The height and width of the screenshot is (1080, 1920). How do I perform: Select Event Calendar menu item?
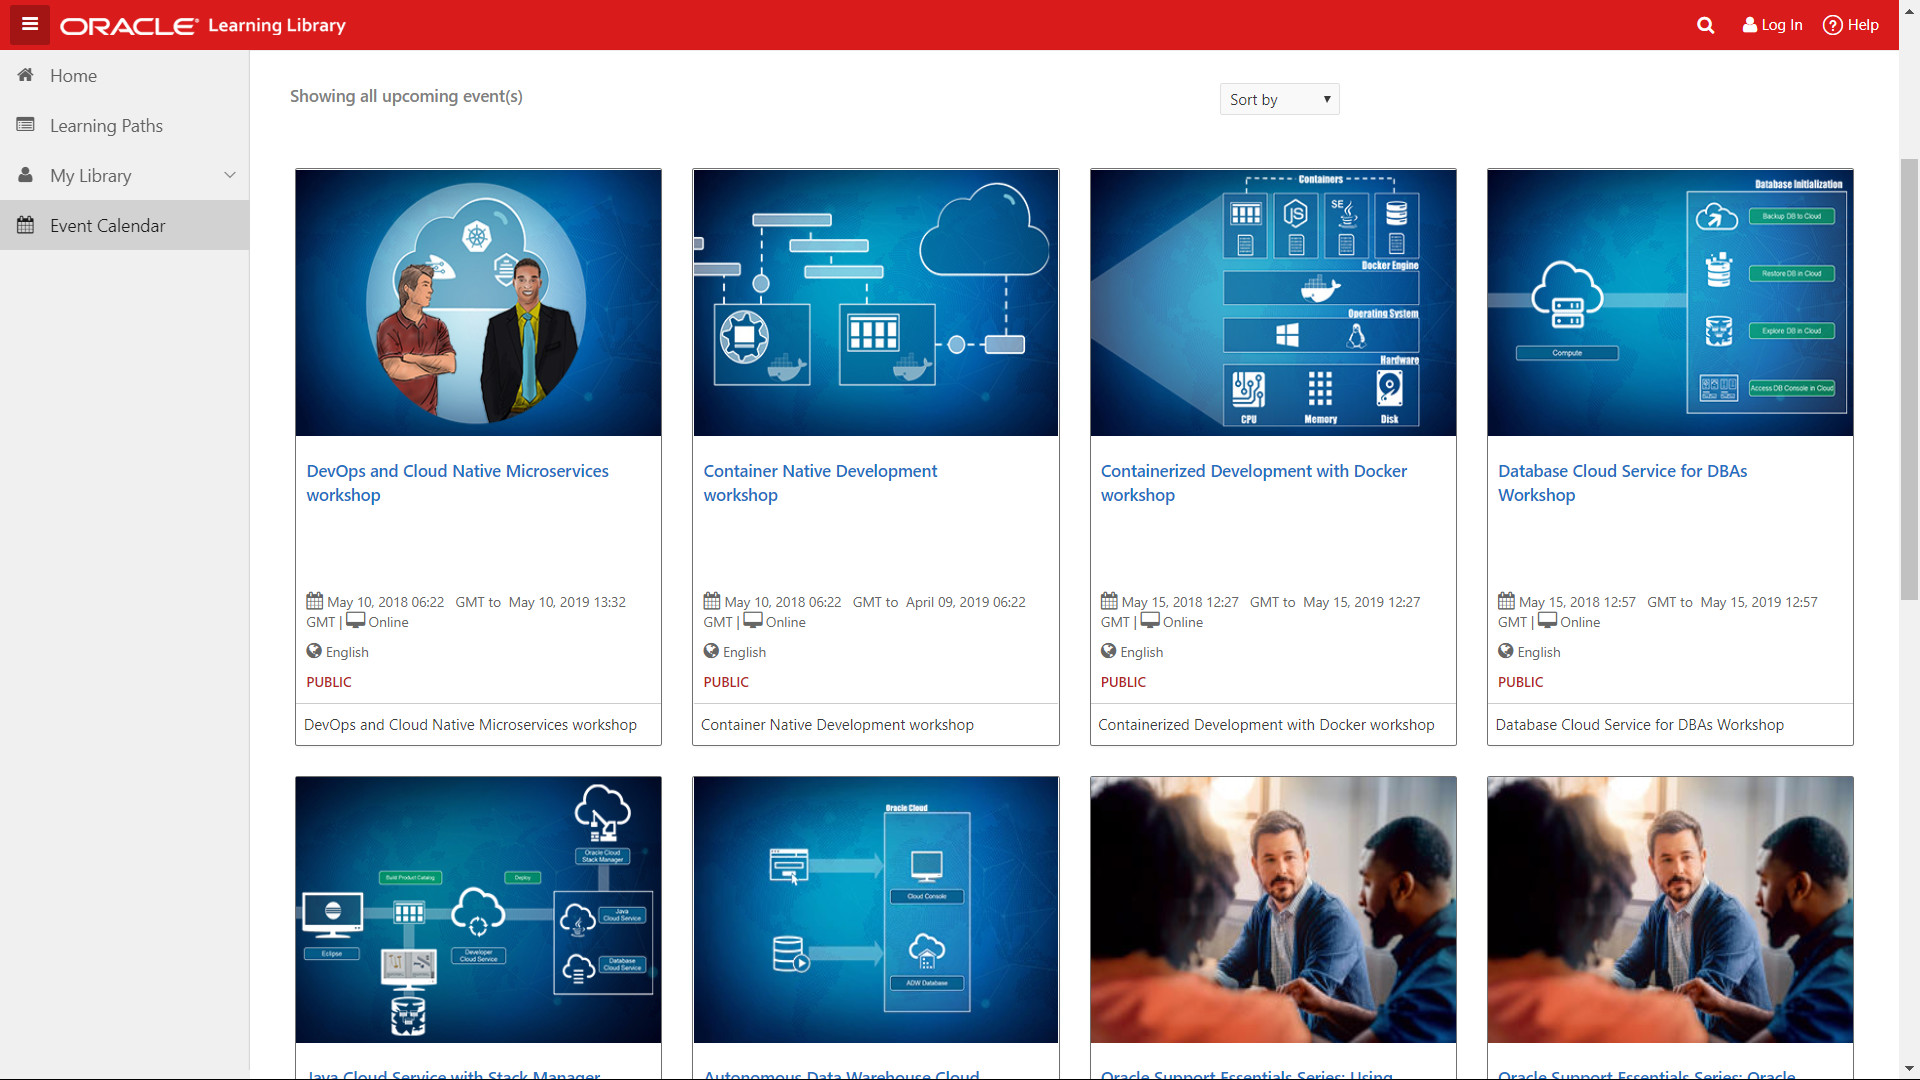[108, 225]
